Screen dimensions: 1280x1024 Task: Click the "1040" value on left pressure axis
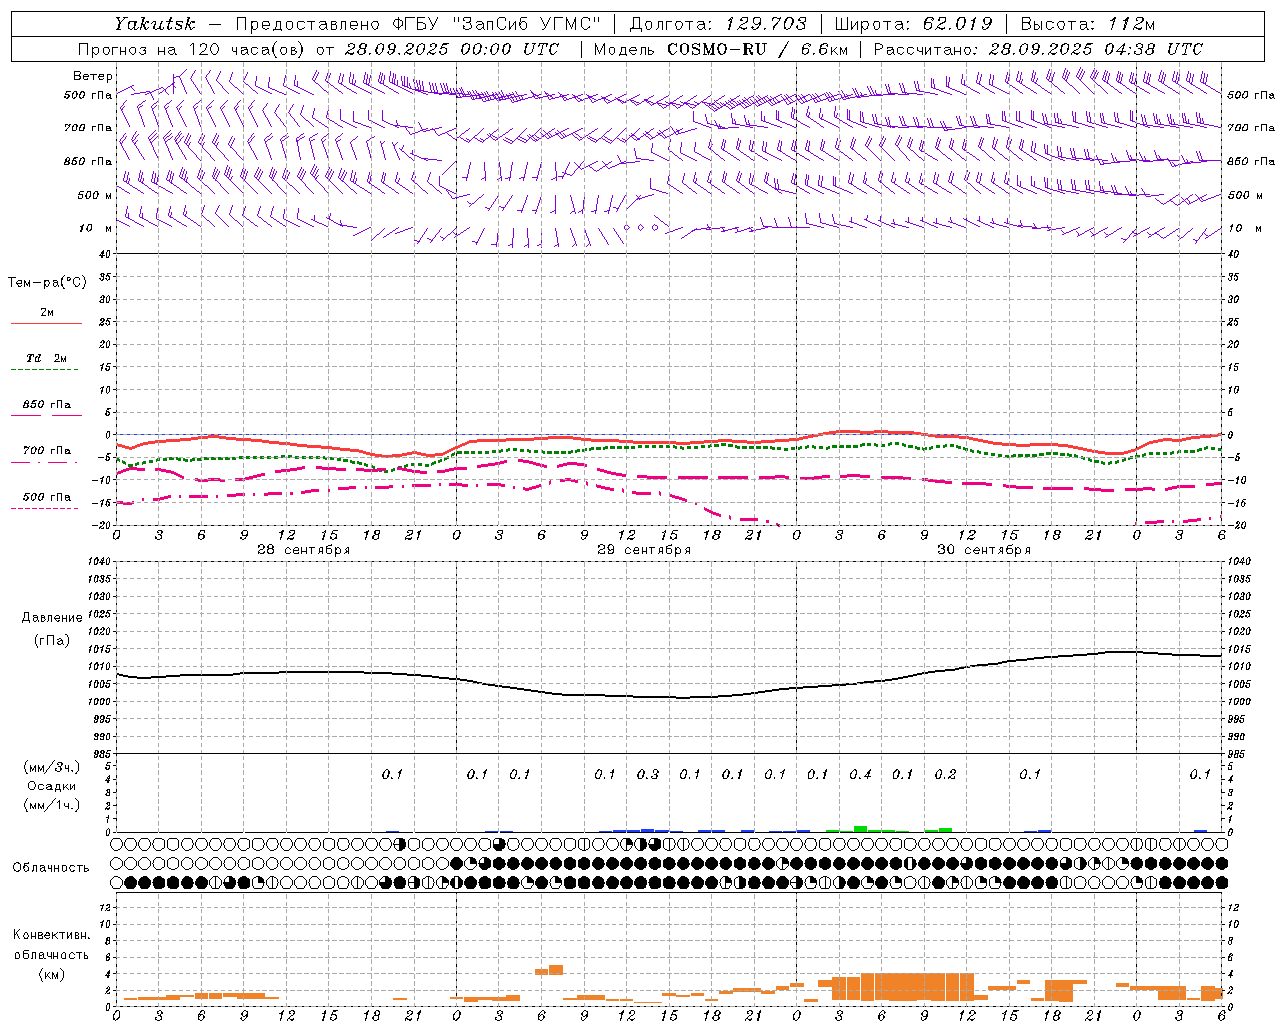tap(99, 561)
